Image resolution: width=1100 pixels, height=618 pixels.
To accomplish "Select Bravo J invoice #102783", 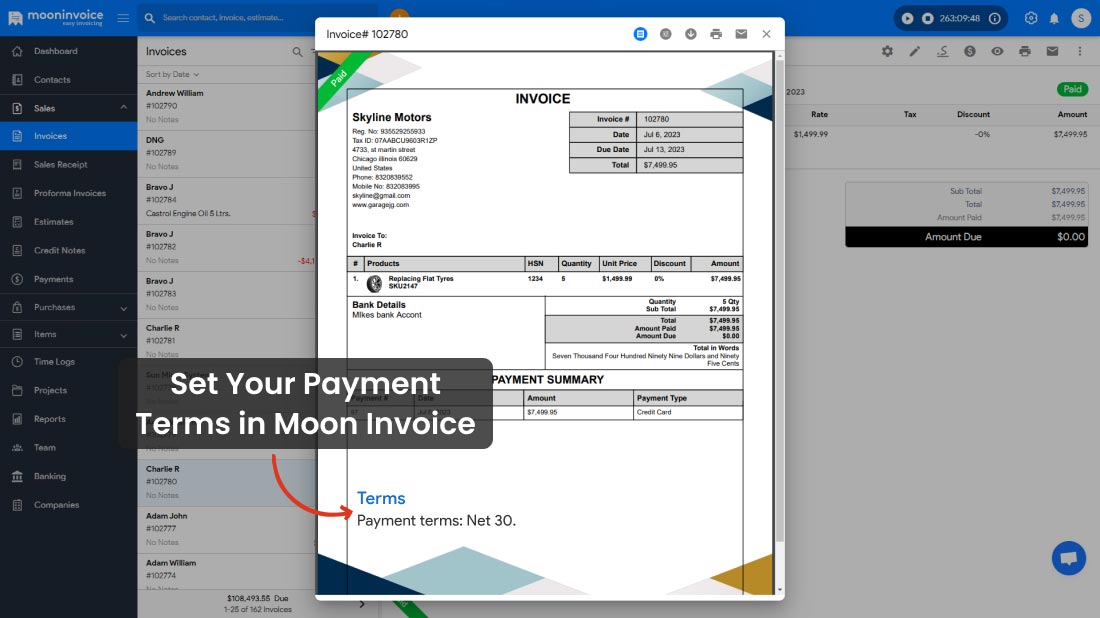I will [227, 295].
